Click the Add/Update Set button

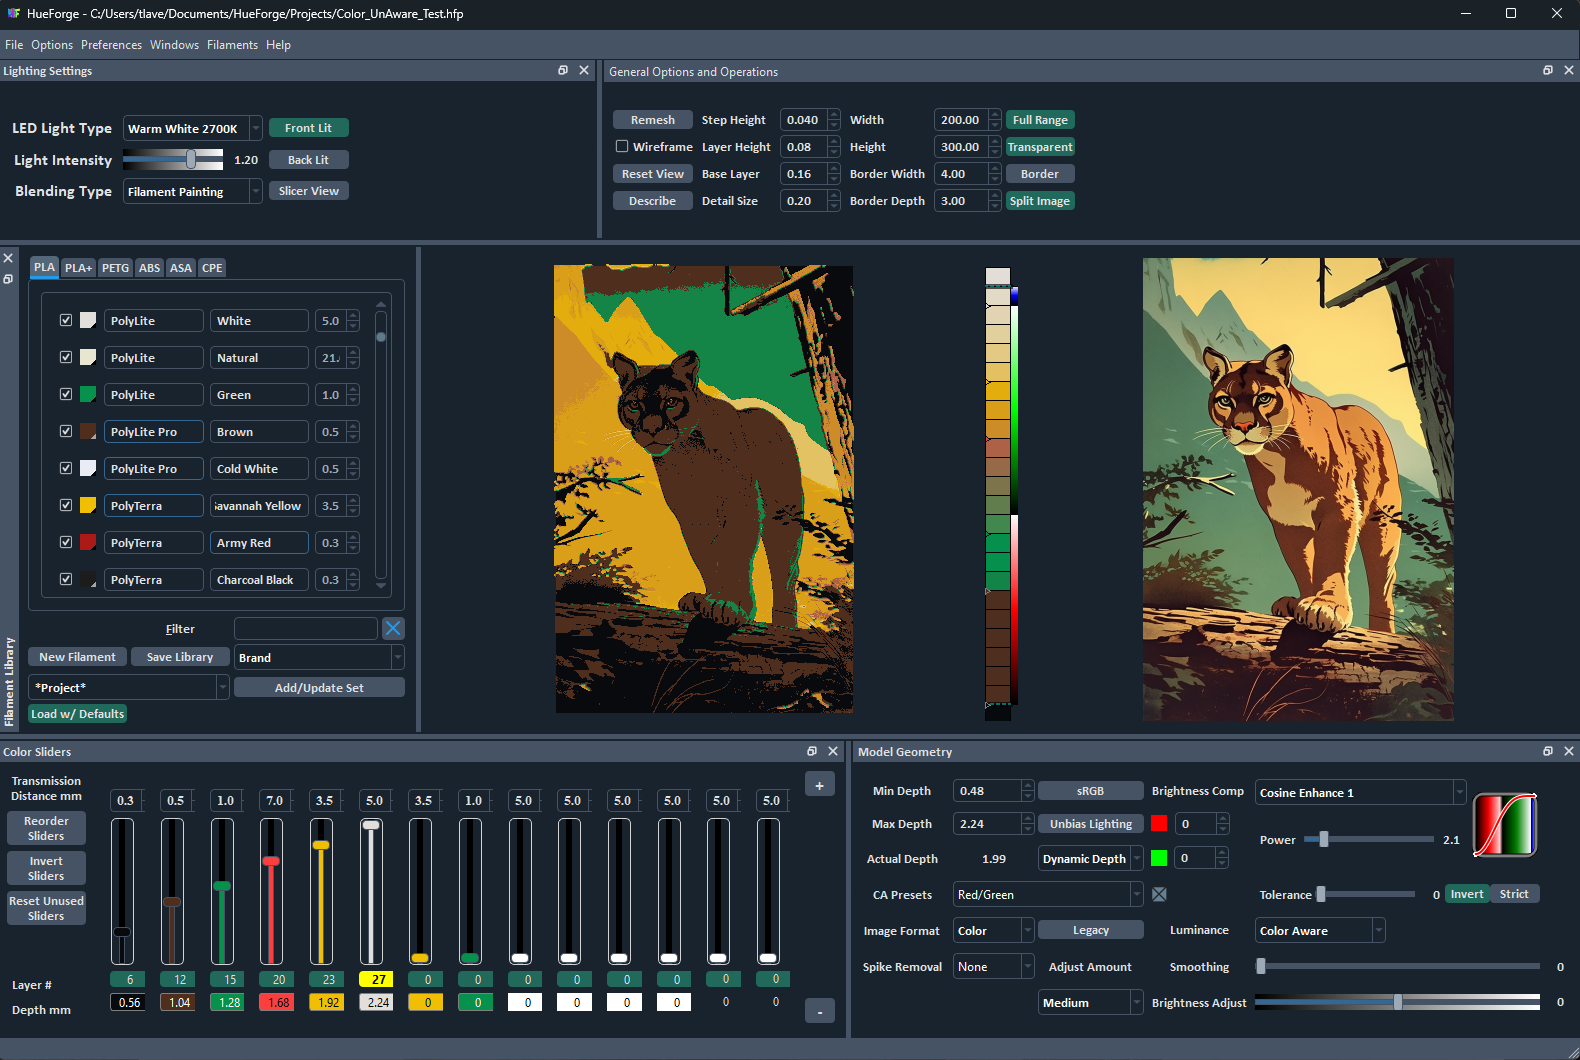pos(319,687)
